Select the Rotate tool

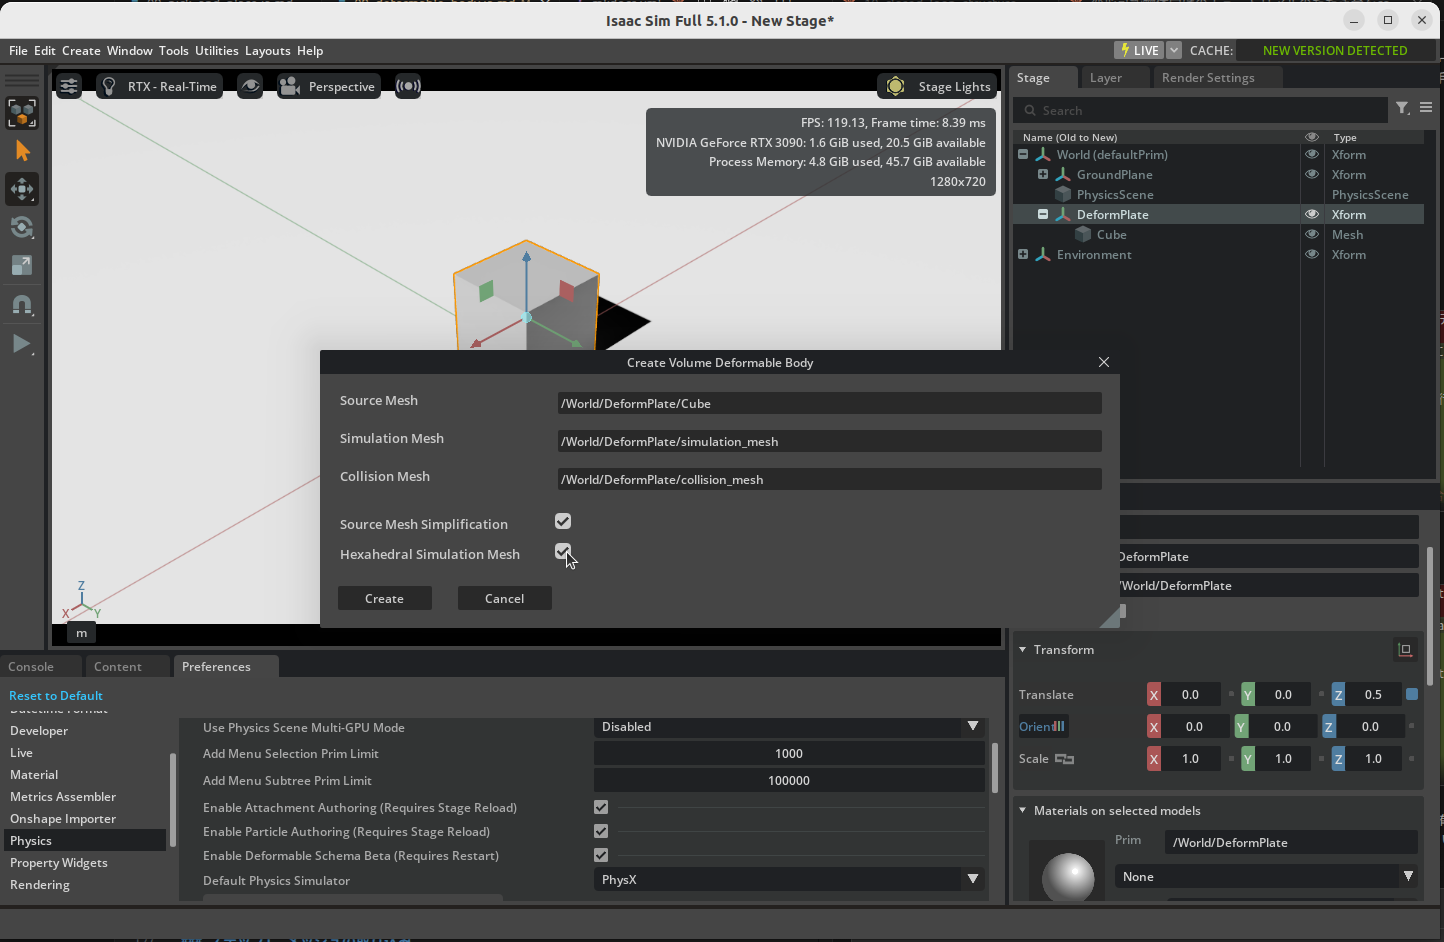(21, 227)
